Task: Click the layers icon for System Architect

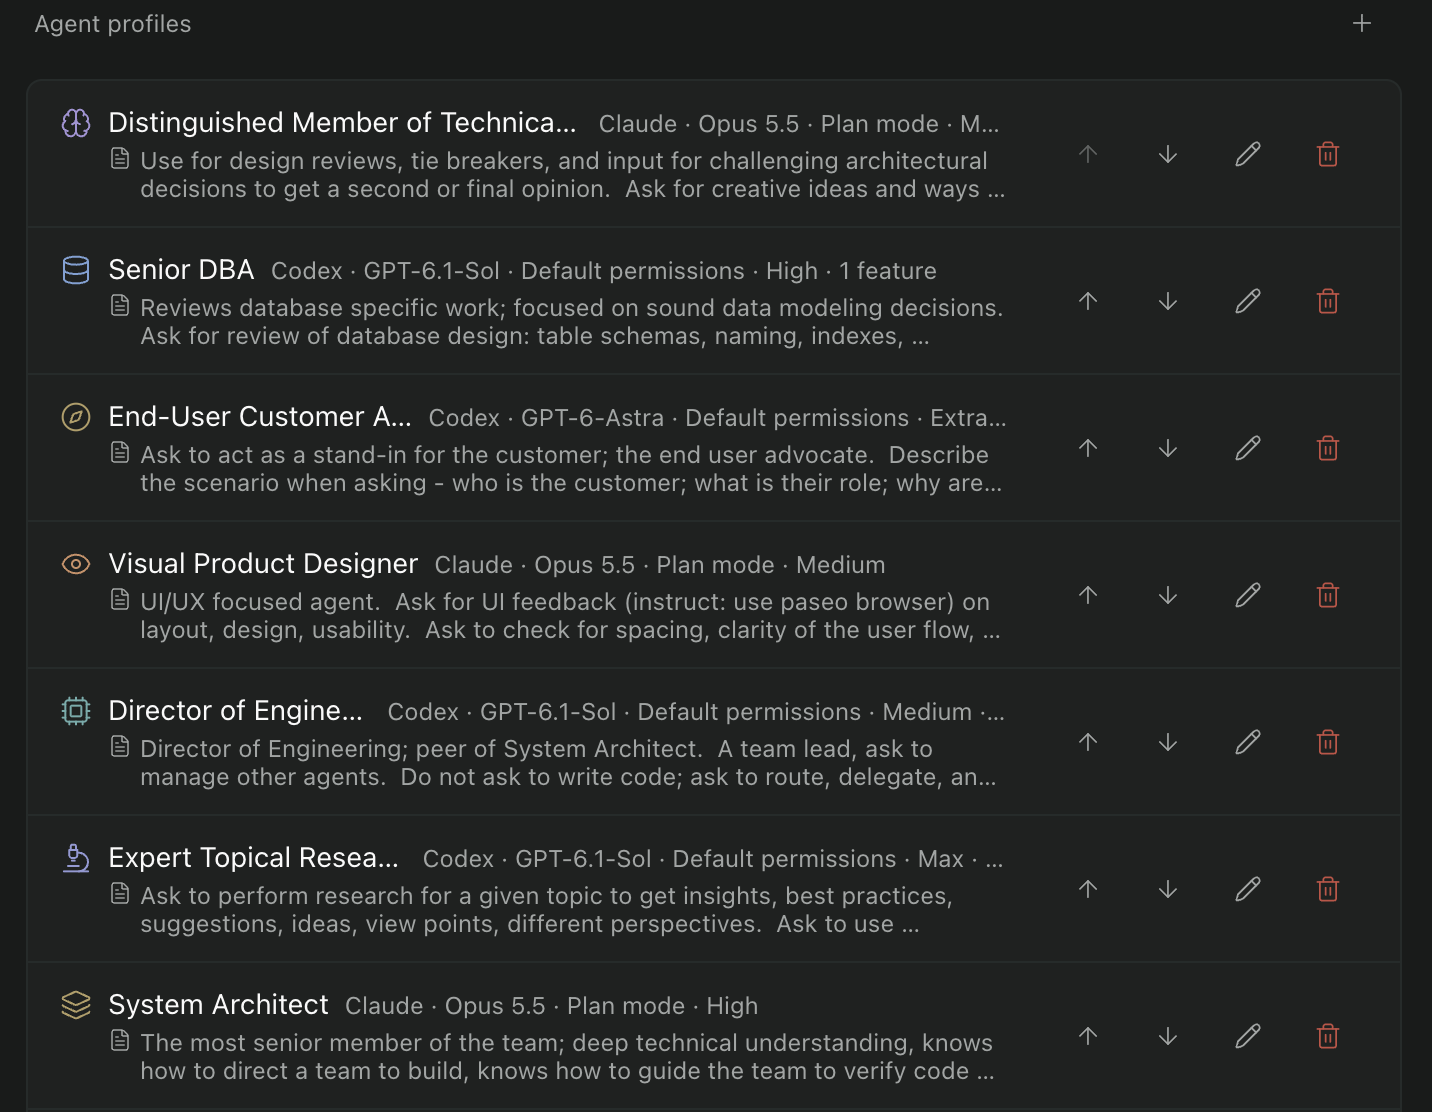Action: click(76, 1005)
